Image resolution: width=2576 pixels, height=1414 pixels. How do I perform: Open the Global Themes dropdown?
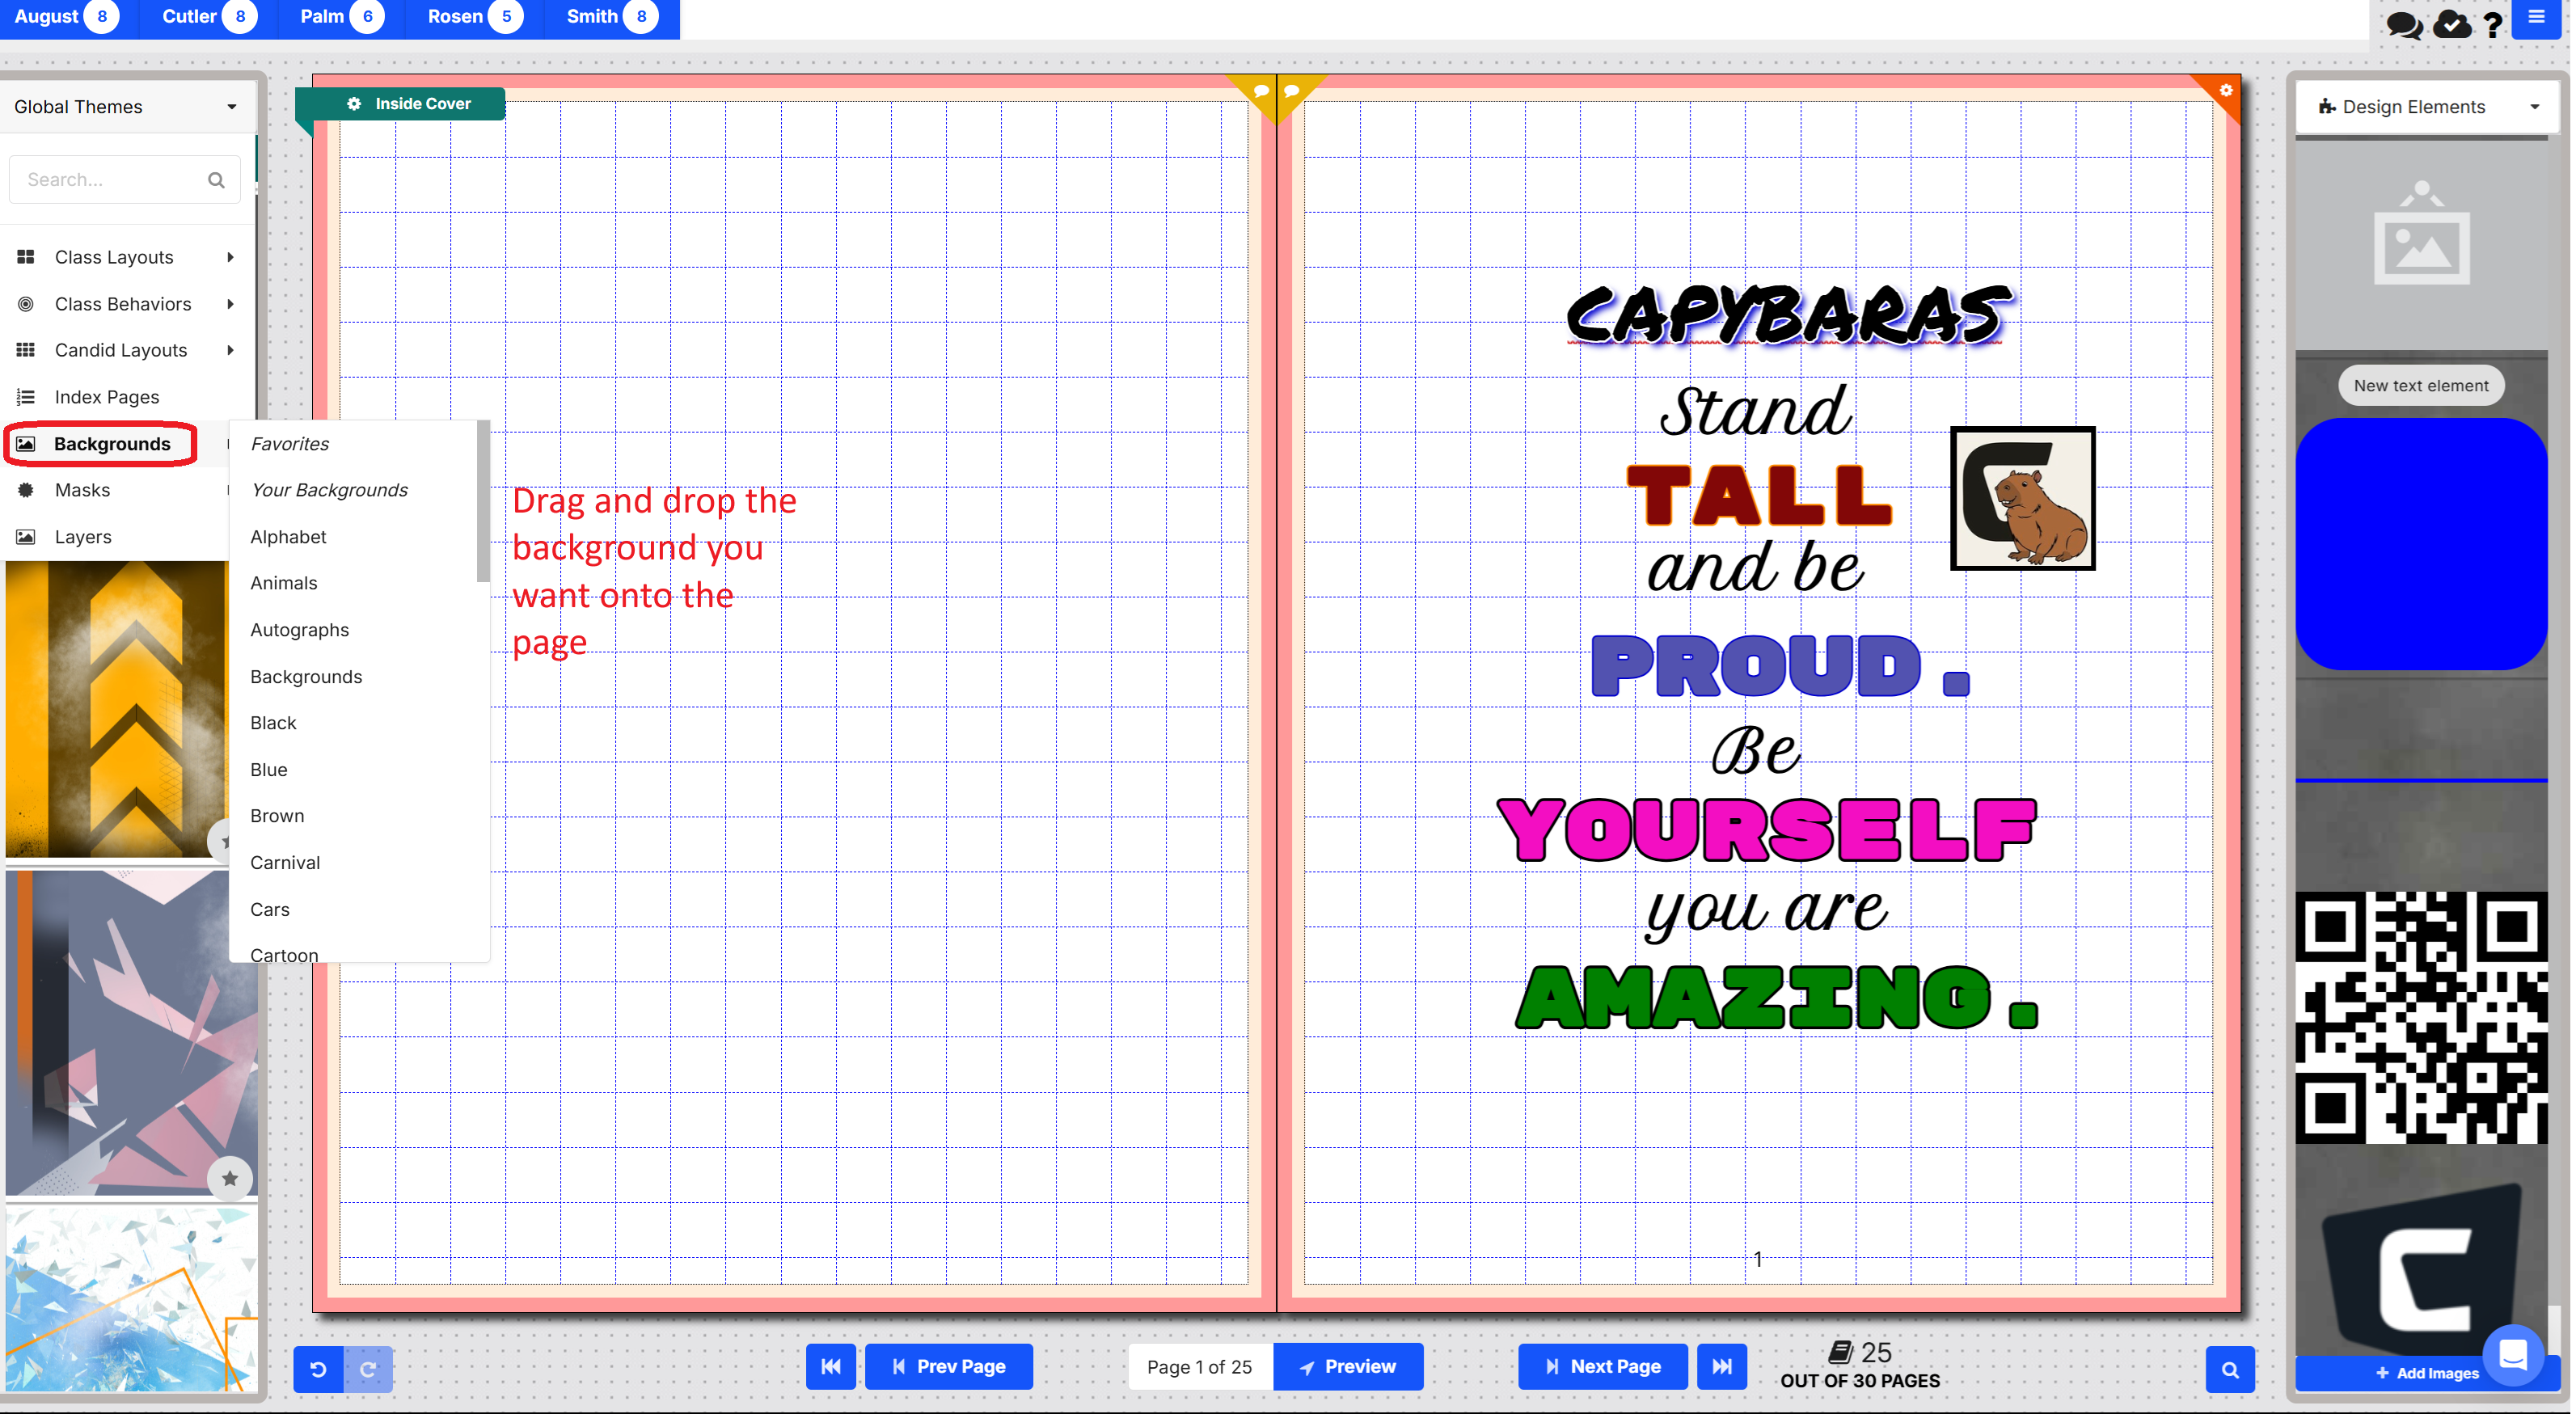pos(125,107)
